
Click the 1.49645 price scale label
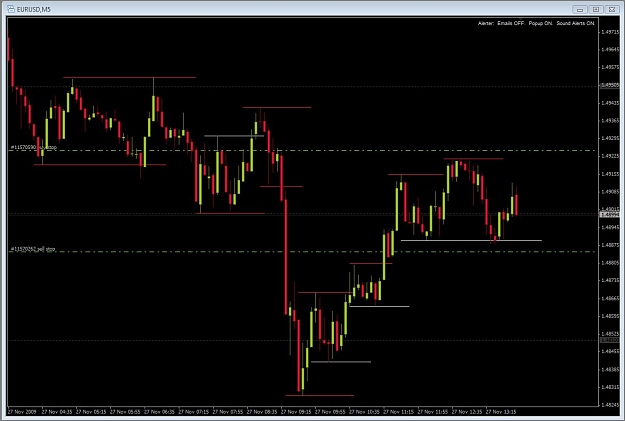click(x=610, y=50)
